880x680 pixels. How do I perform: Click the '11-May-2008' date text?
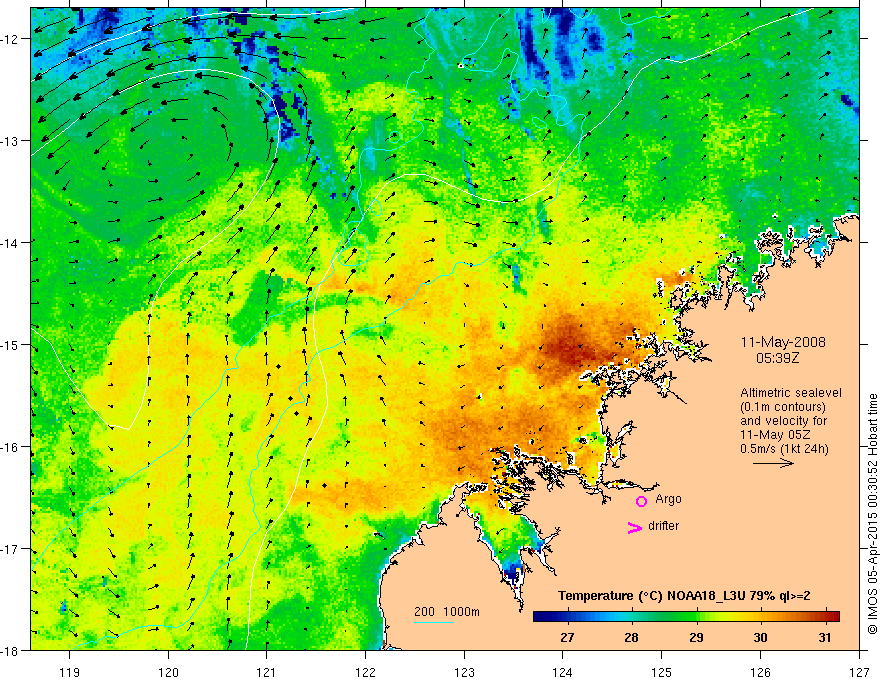pyautogui.click(x=783, y=342)
